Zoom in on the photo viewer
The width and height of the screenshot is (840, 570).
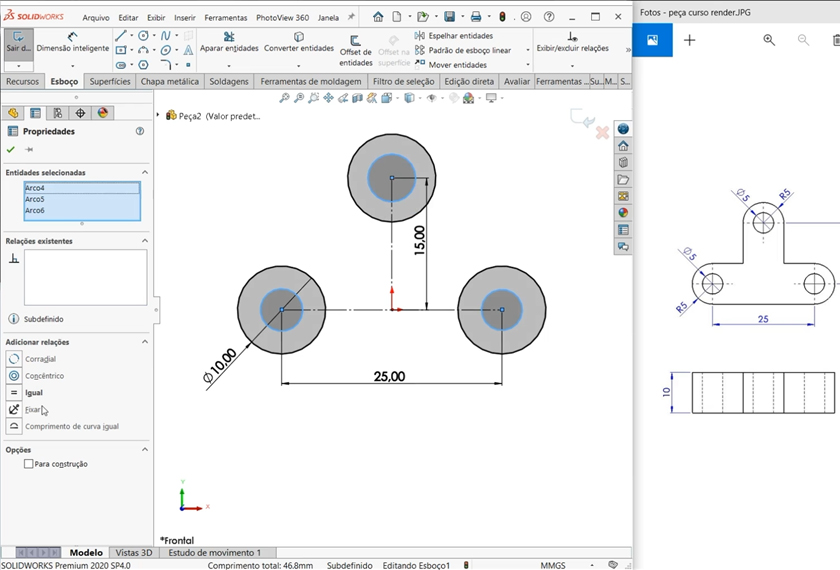pos(769,40)
